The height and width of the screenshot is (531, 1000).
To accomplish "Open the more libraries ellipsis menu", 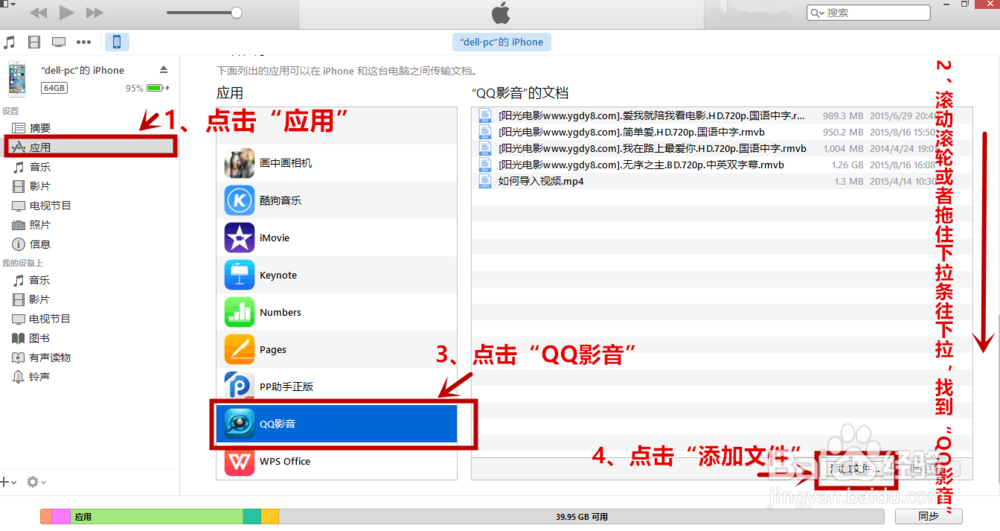I will pos(84,42).
